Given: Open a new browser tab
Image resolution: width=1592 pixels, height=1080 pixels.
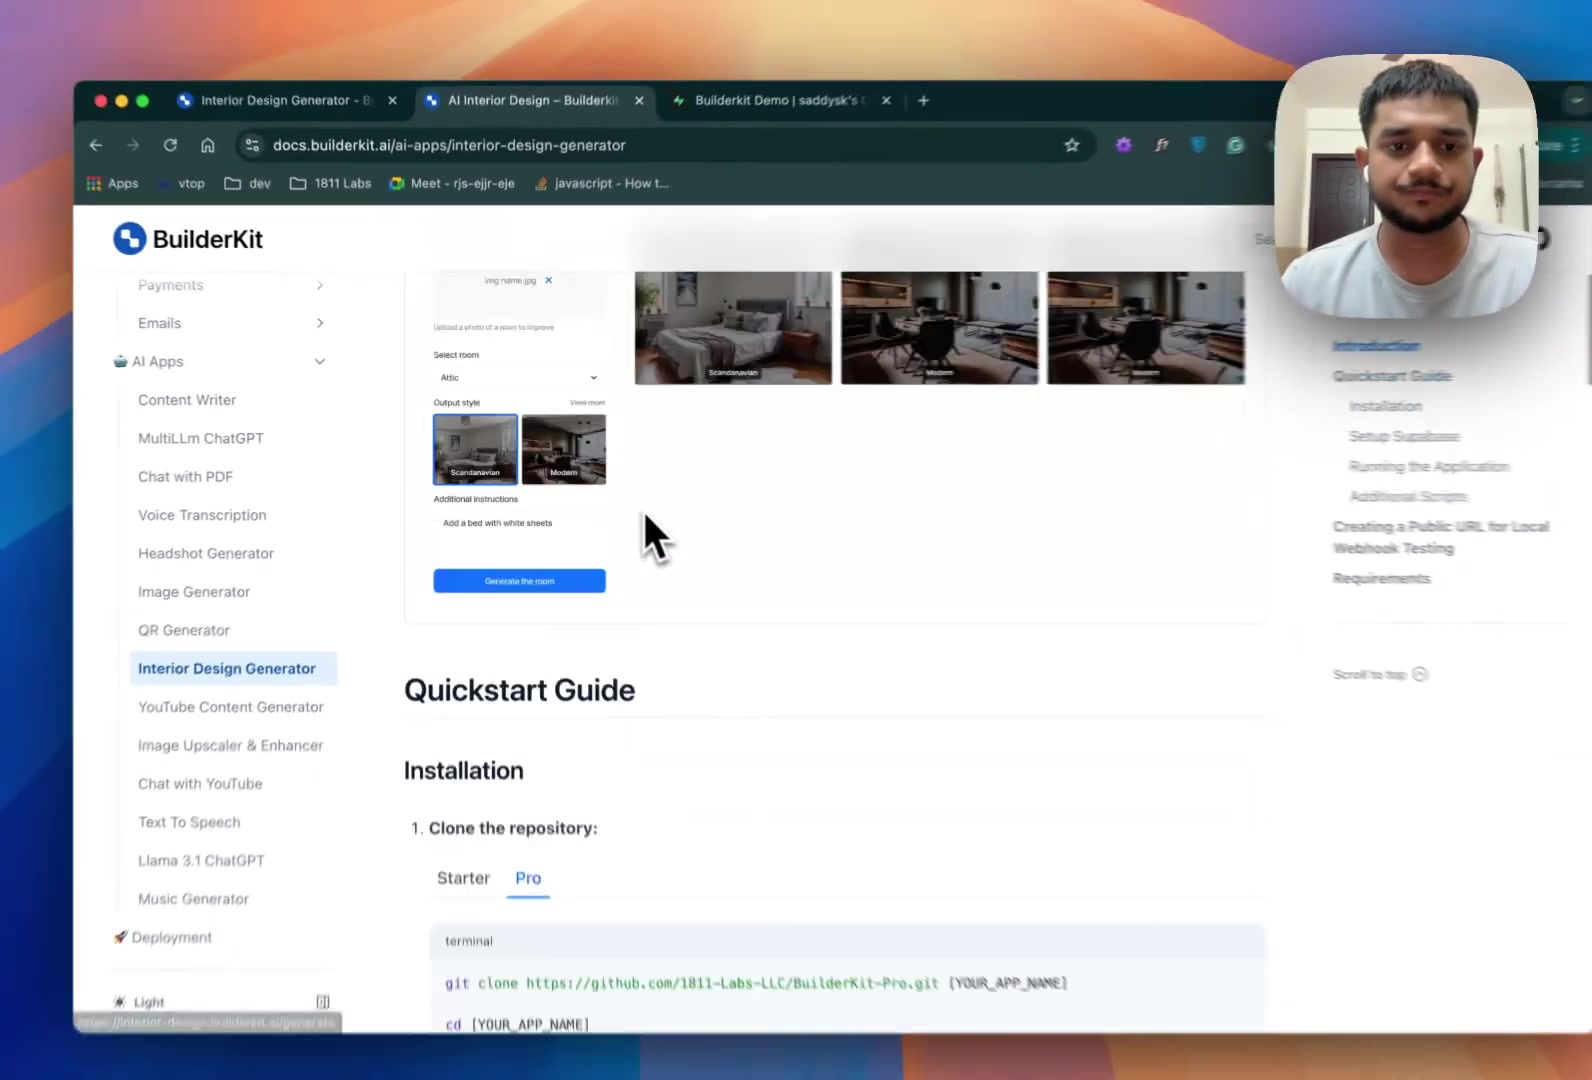Looking at the screenshot, I should [923, 100].
